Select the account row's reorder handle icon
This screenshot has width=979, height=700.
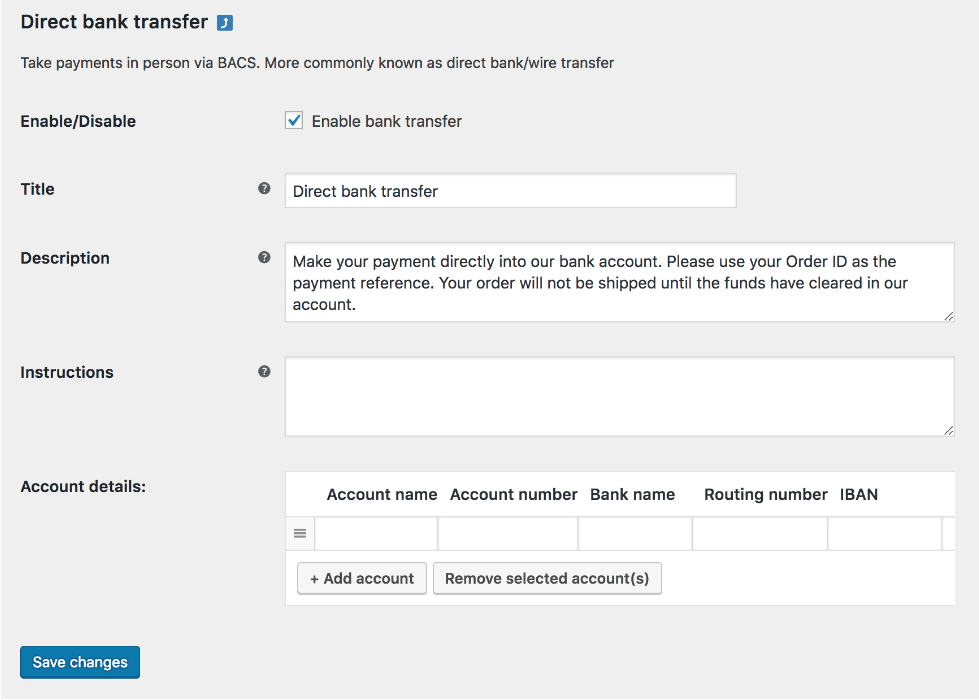pyautogui.click(x=299, y=533)
